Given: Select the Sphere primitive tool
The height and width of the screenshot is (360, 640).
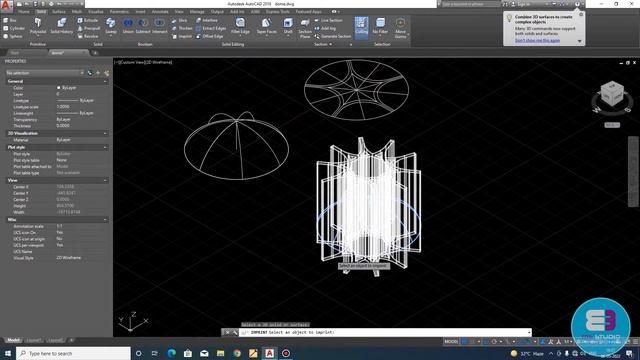Looking at the screenshot, I should (x=13, y=36).
